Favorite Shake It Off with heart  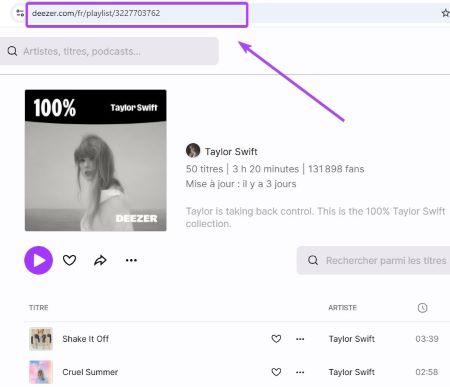click(x=276, y=339)
